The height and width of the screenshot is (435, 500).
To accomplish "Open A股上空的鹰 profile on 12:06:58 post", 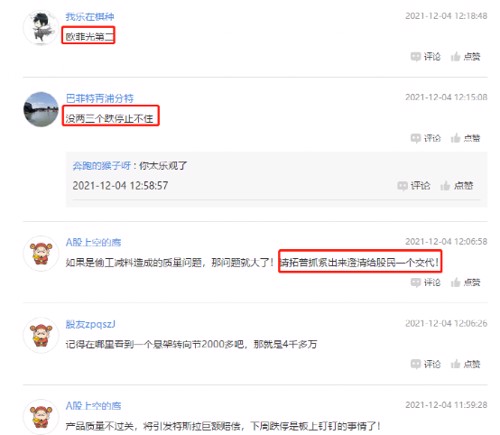I will (93, 242).
